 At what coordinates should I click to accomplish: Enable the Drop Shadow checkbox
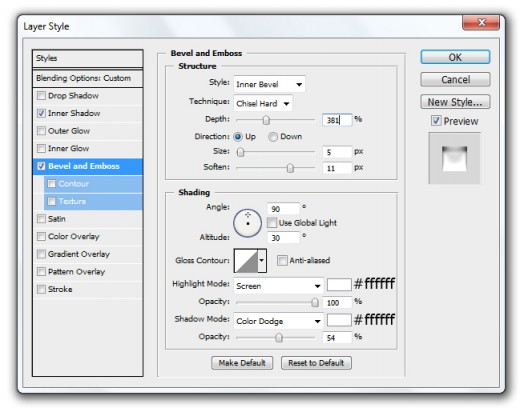point(41,96)
